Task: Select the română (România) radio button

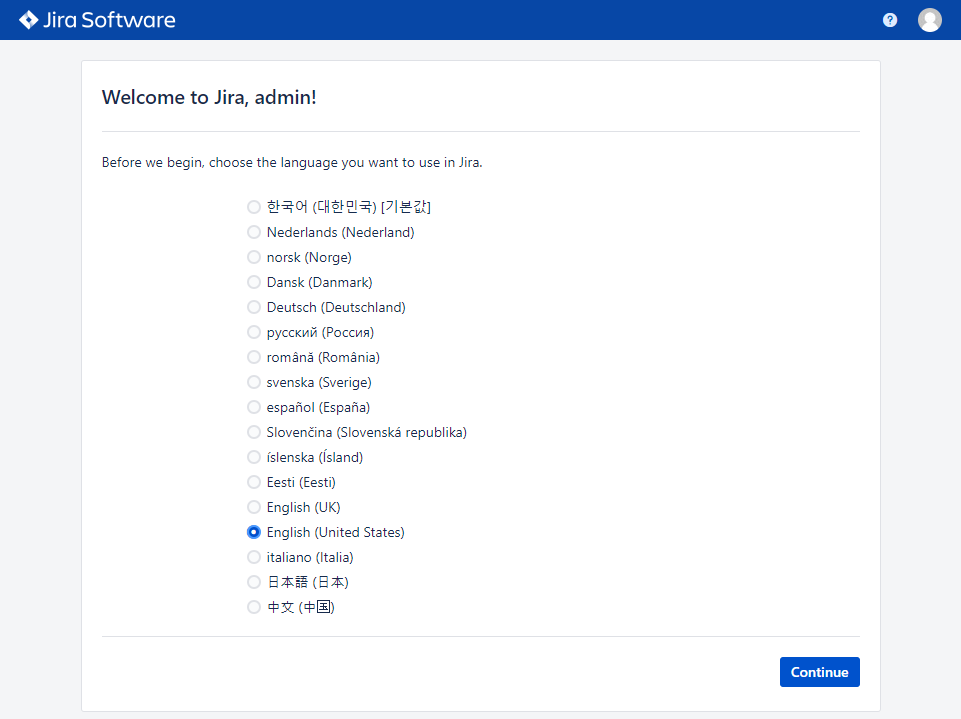Action: pyautogui.click(x=254, y=357)
